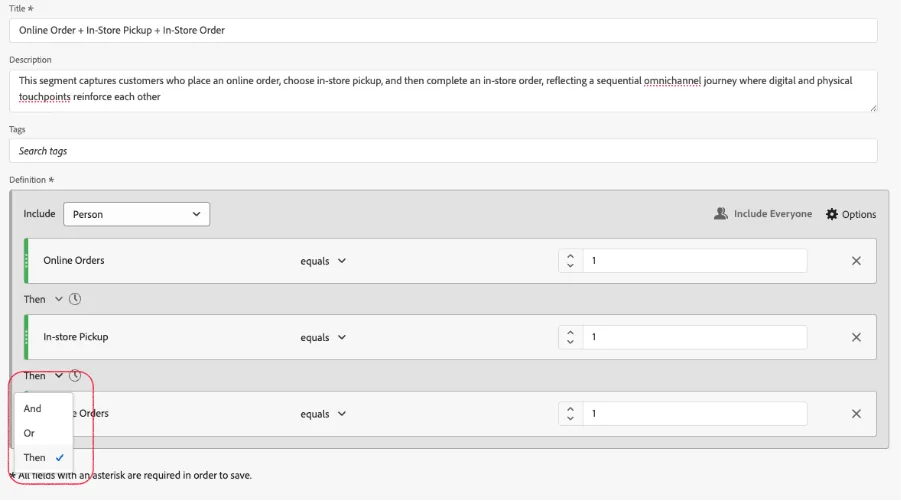This screenshot has height=501, width=901.
Task: Click the Options label
Action: click(858, 214)
